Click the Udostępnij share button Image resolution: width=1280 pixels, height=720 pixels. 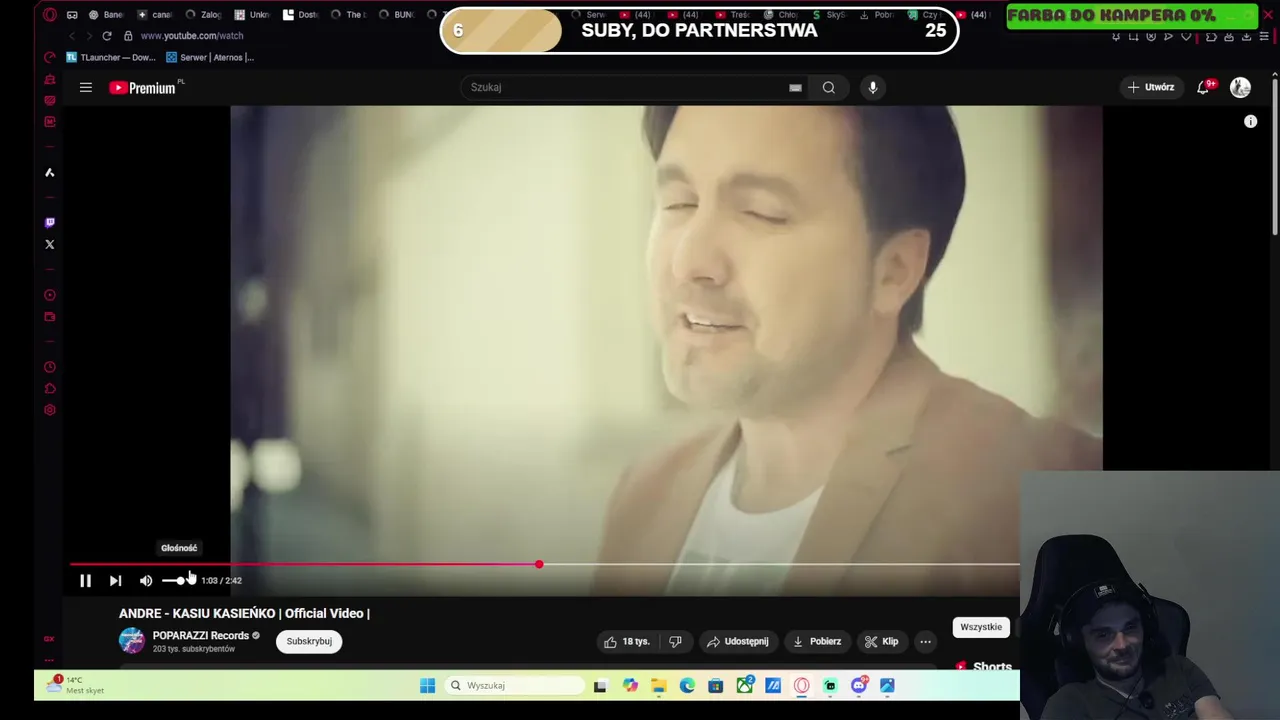(737, 641)
